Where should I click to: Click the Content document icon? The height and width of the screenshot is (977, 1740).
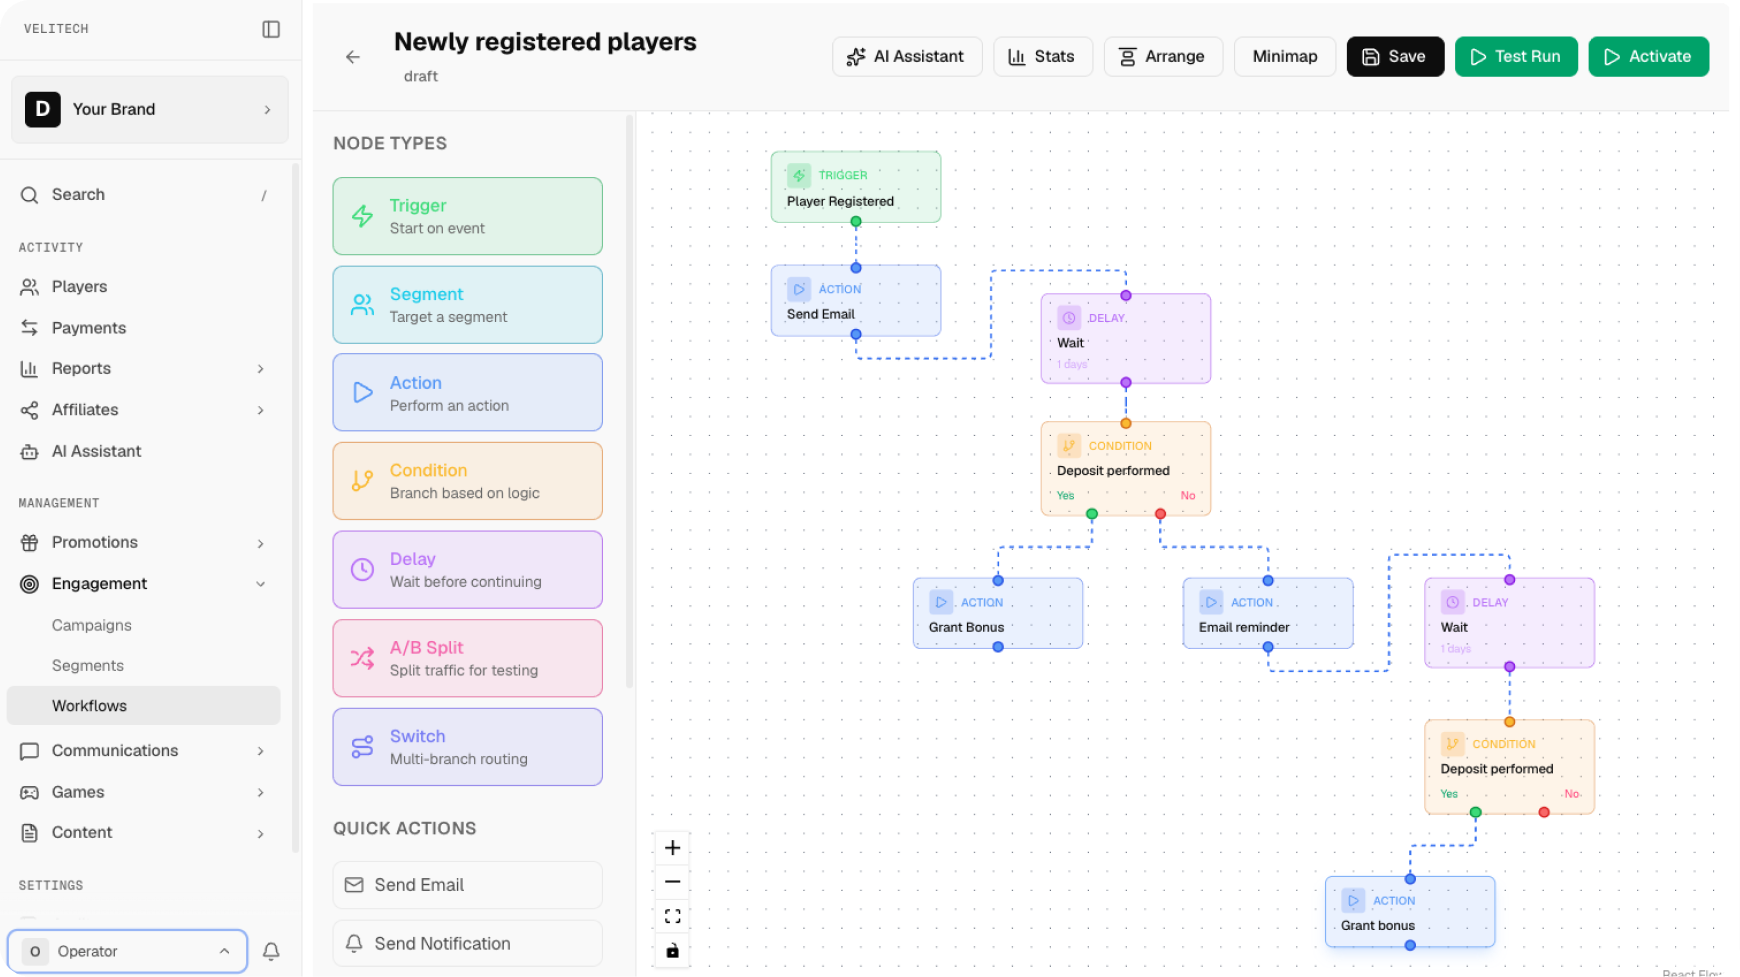click(30, 833)
